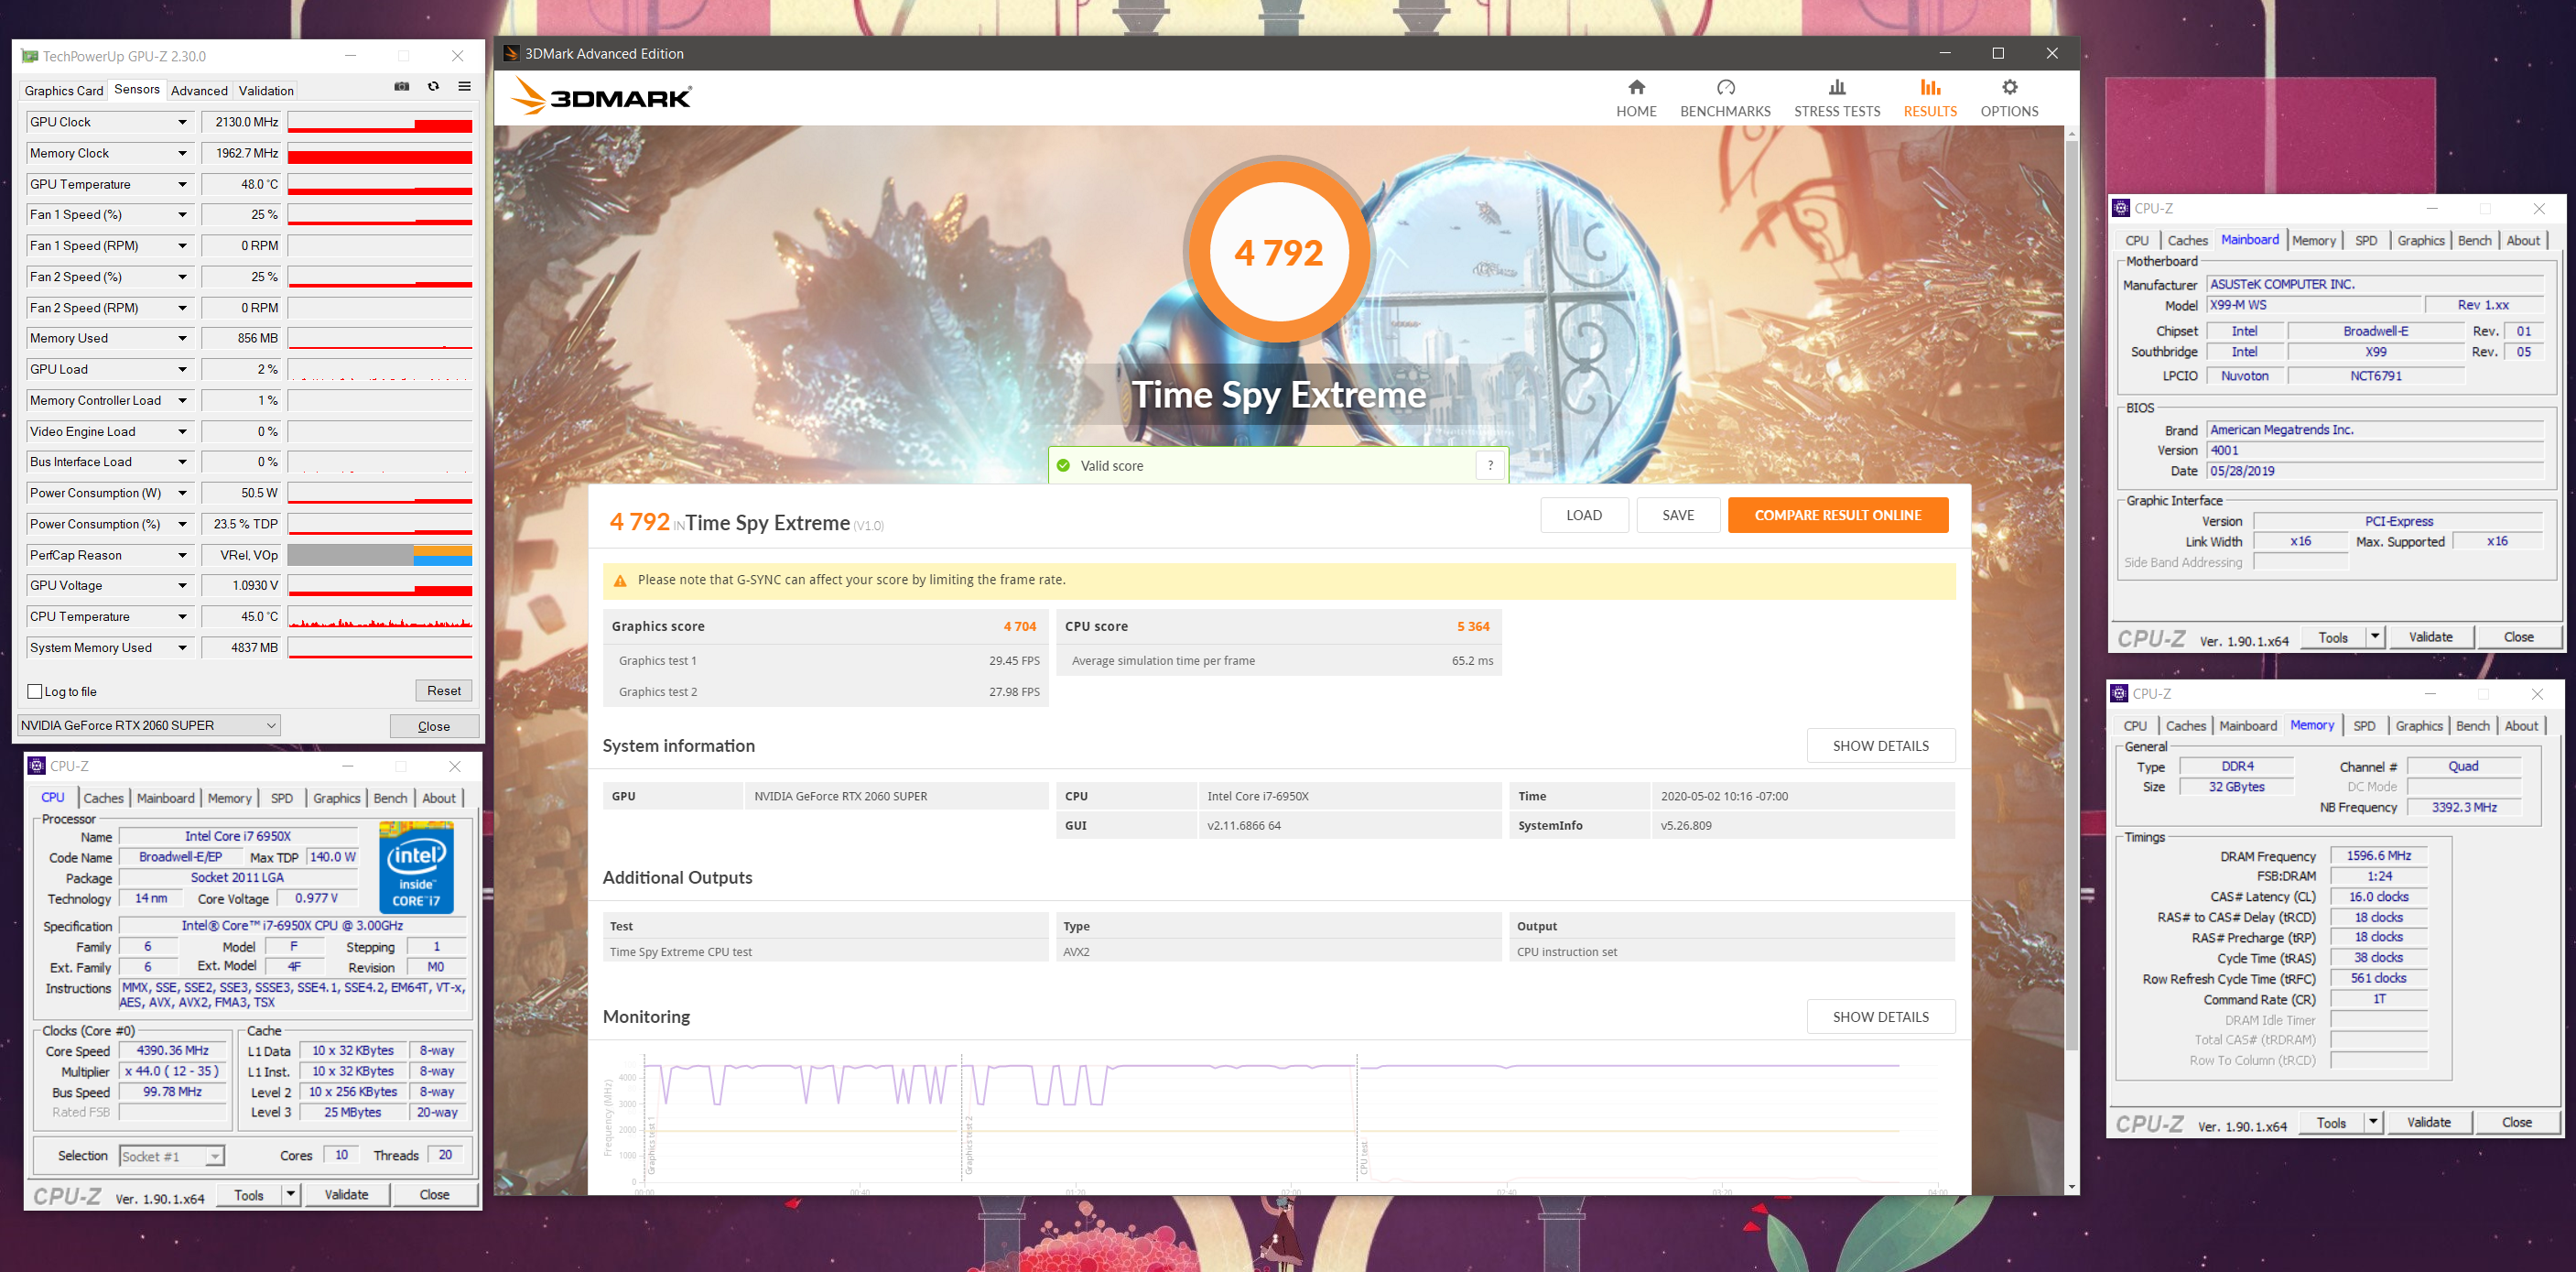Open Caches tab in bottom-left CPU-Z

[x=103, y=798]
